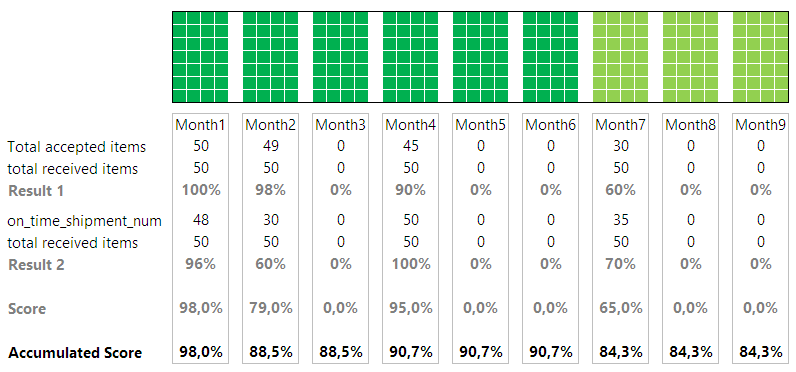Click the Month1 dark green grid block
796x372 pixels.
pyautogui.click(x=201, y=57)
